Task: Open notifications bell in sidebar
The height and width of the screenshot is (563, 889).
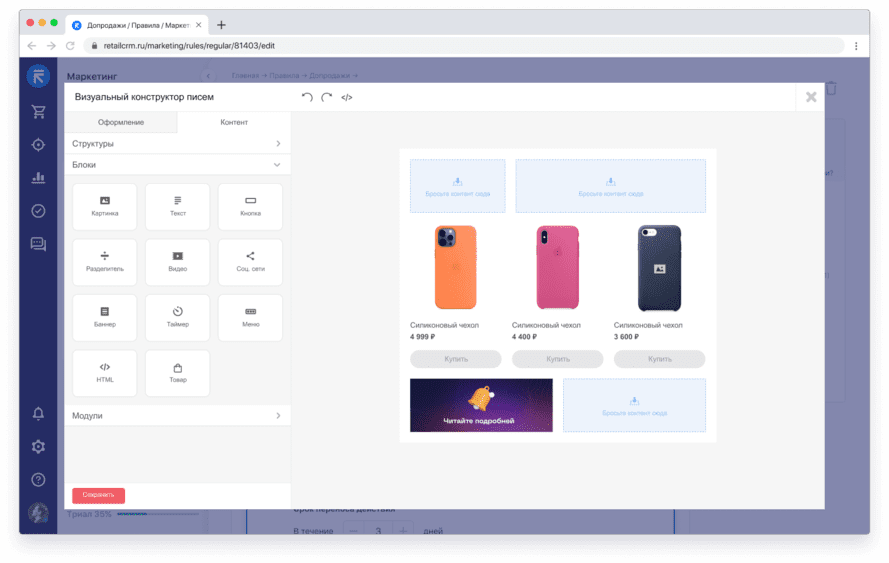Action: [38, 413]
